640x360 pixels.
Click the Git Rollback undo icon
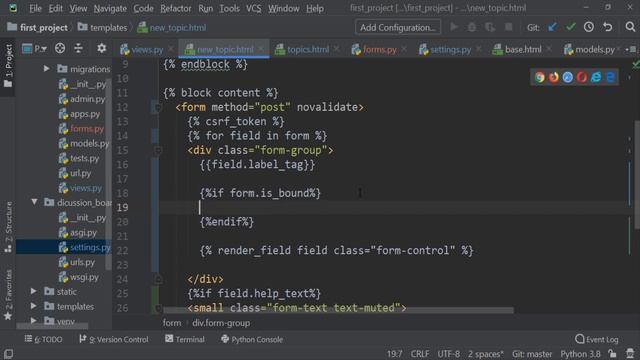pyautogui.click(x=608, y=27)
